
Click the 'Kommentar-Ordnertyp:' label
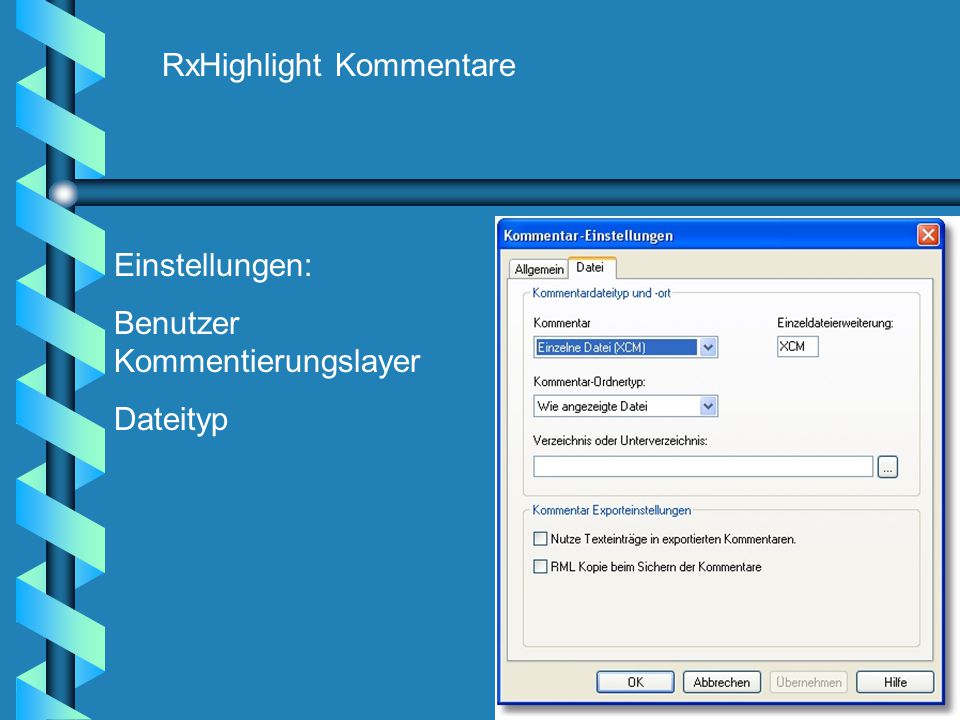point(589,382)
